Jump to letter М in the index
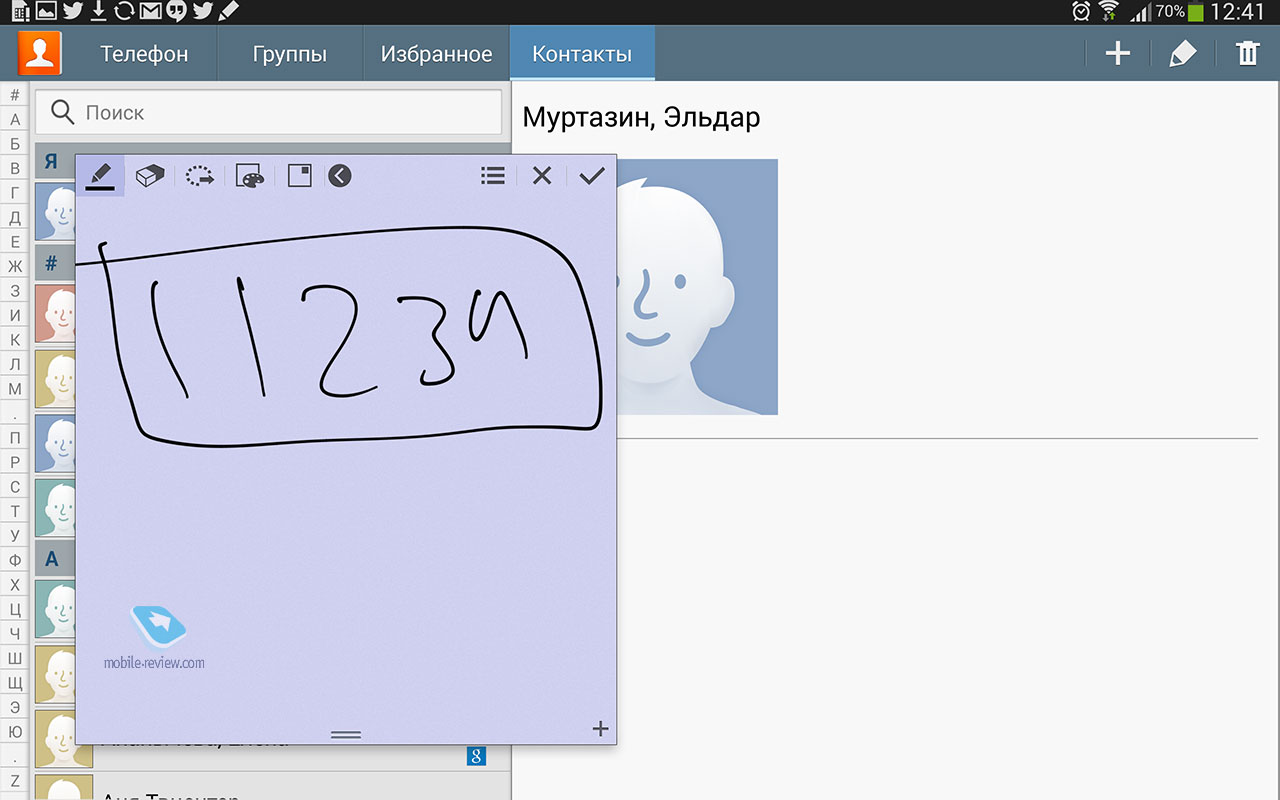The height and width of the screenshot is (800, 1280). point(15,389)
